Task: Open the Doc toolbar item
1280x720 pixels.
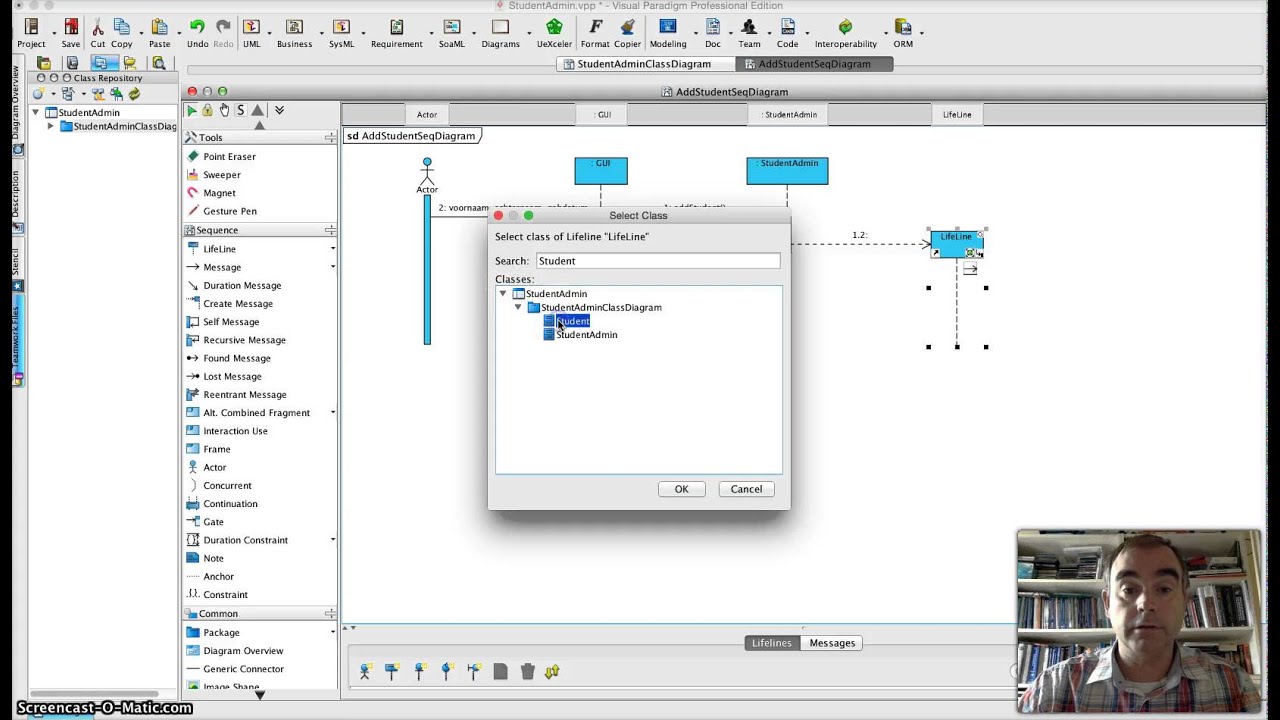Action: coord(712,33)
